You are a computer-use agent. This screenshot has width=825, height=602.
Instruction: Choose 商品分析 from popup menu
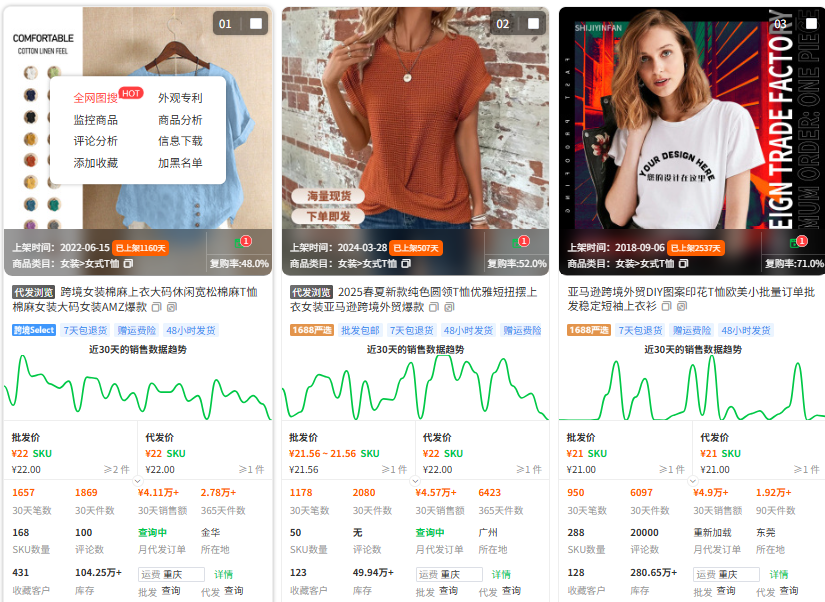click(x=180, y=120)
